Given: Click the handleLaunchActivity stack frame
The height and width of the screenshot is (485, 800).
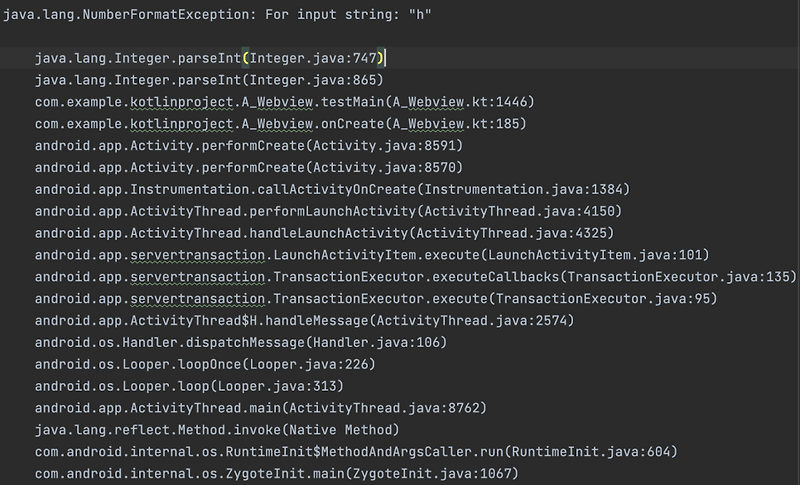Looking at the screenshot, I should click(x=324, y=234).
